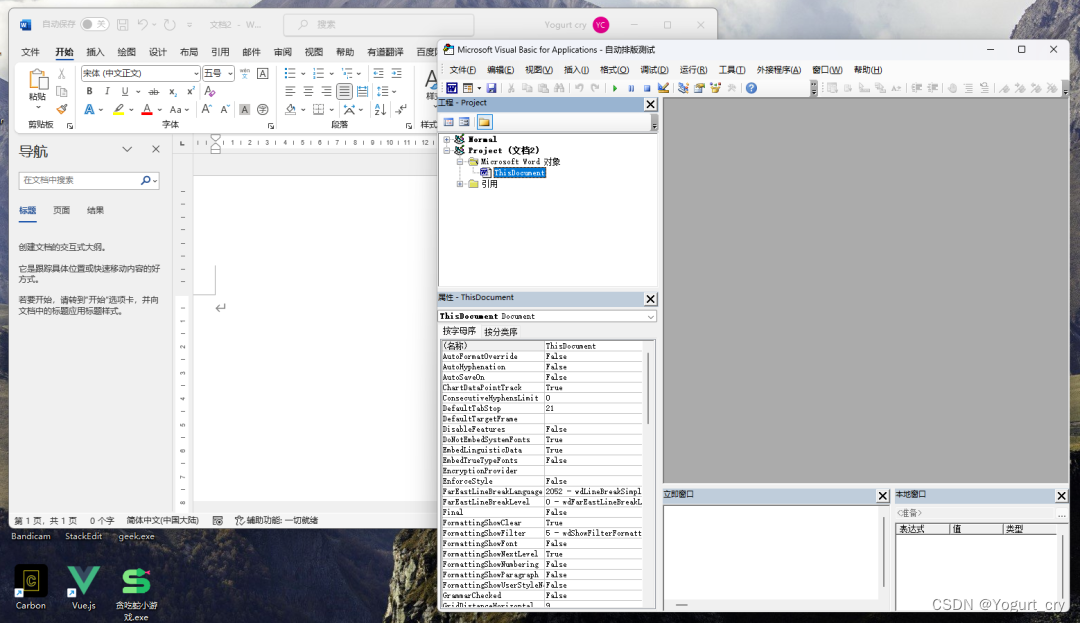1080x623 pixels.
Task: Click the Save icon in VBA toolbar
Action: click(491, 88)
